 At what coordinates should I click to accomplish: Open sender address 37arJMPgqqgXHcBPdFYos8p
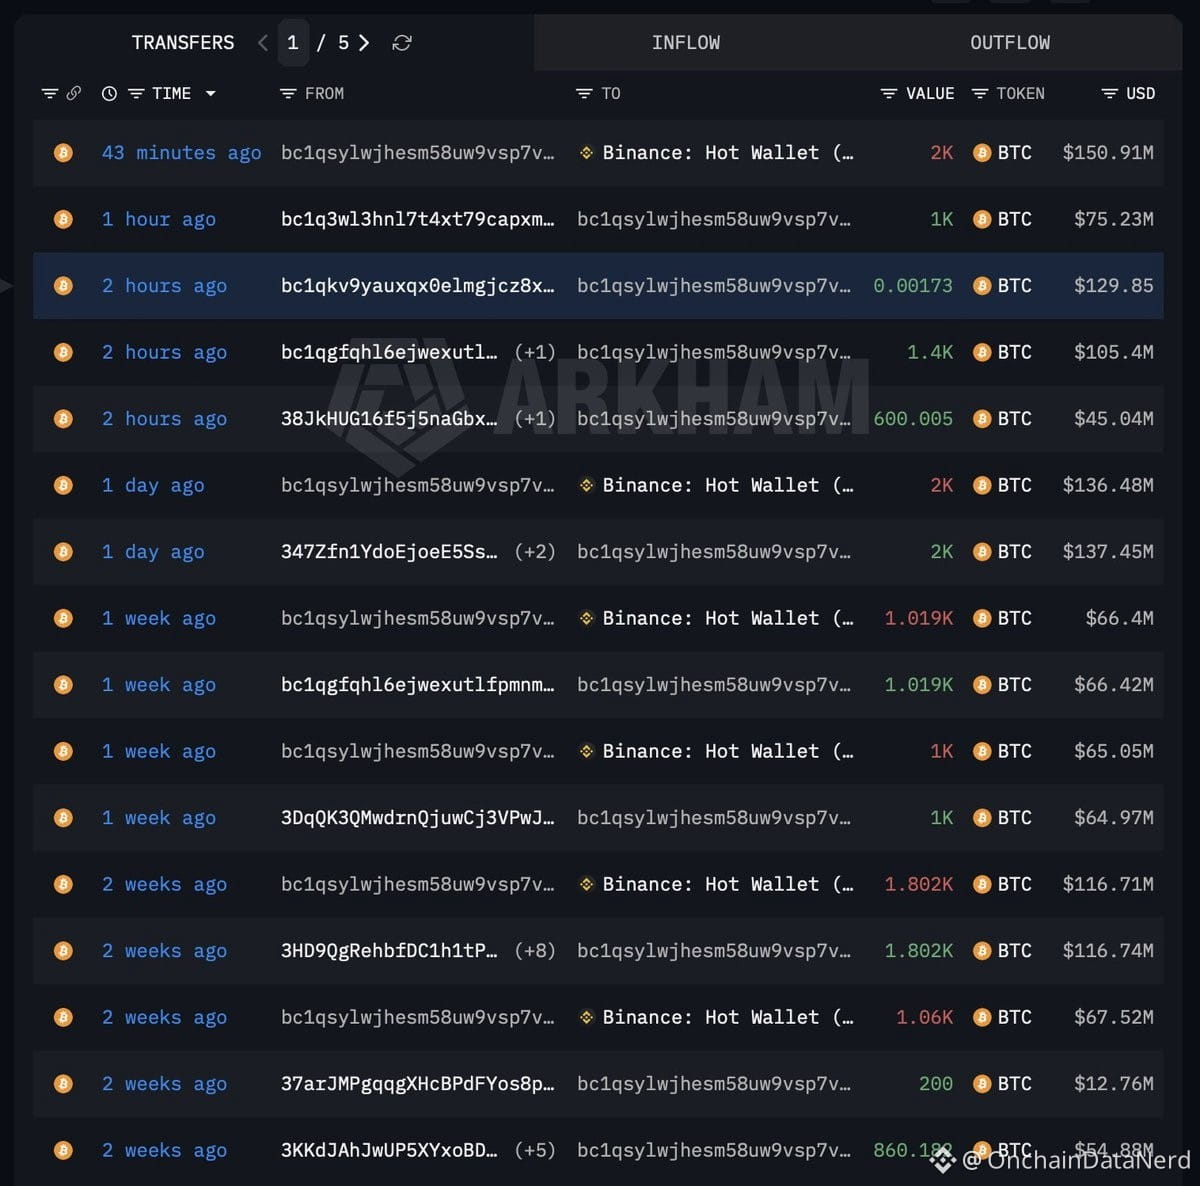[417, 1084]
